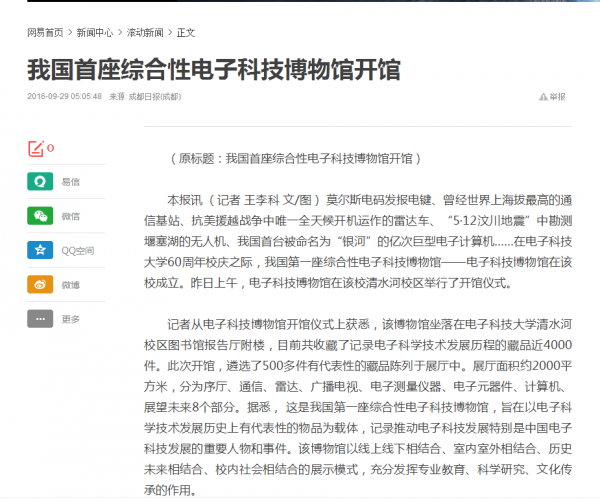Click the 原标题 line in the article
Viewport: 600px width, 502px height.
[295, 158]
